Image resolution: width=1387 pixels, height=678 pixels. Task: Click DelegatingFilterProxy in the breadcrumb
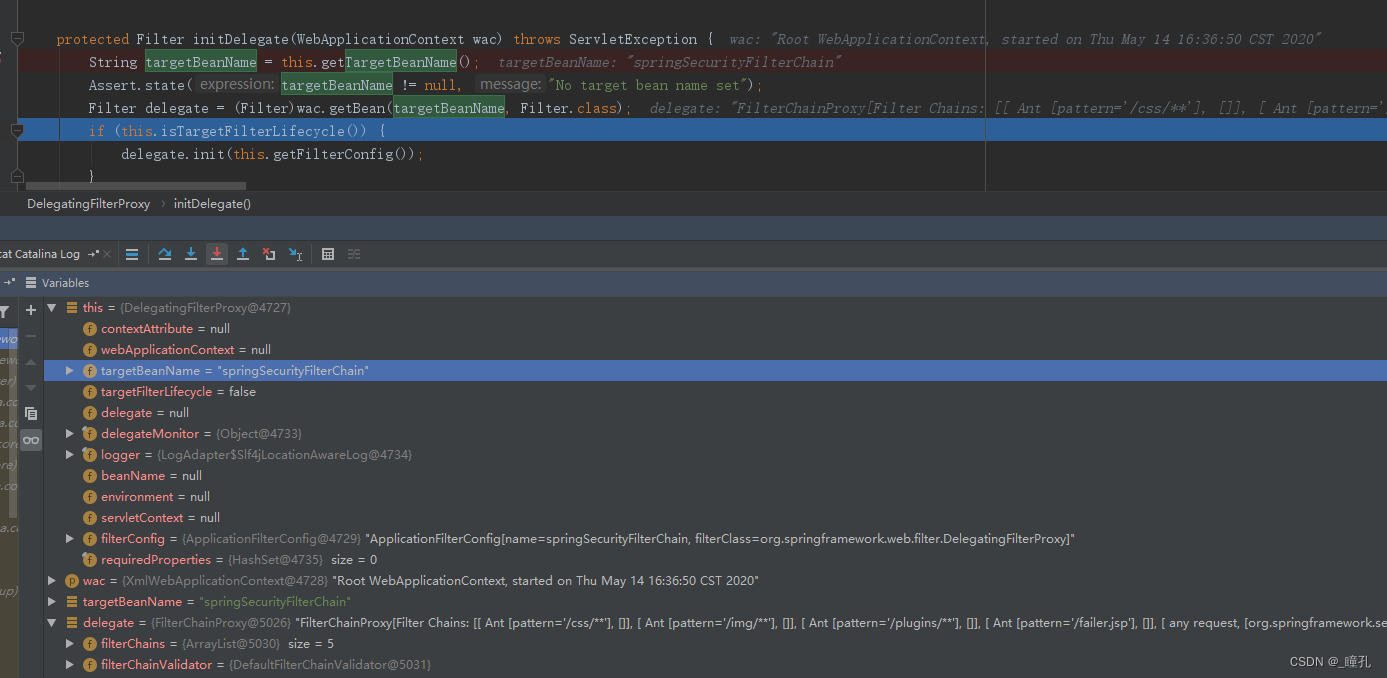(88, 204)
